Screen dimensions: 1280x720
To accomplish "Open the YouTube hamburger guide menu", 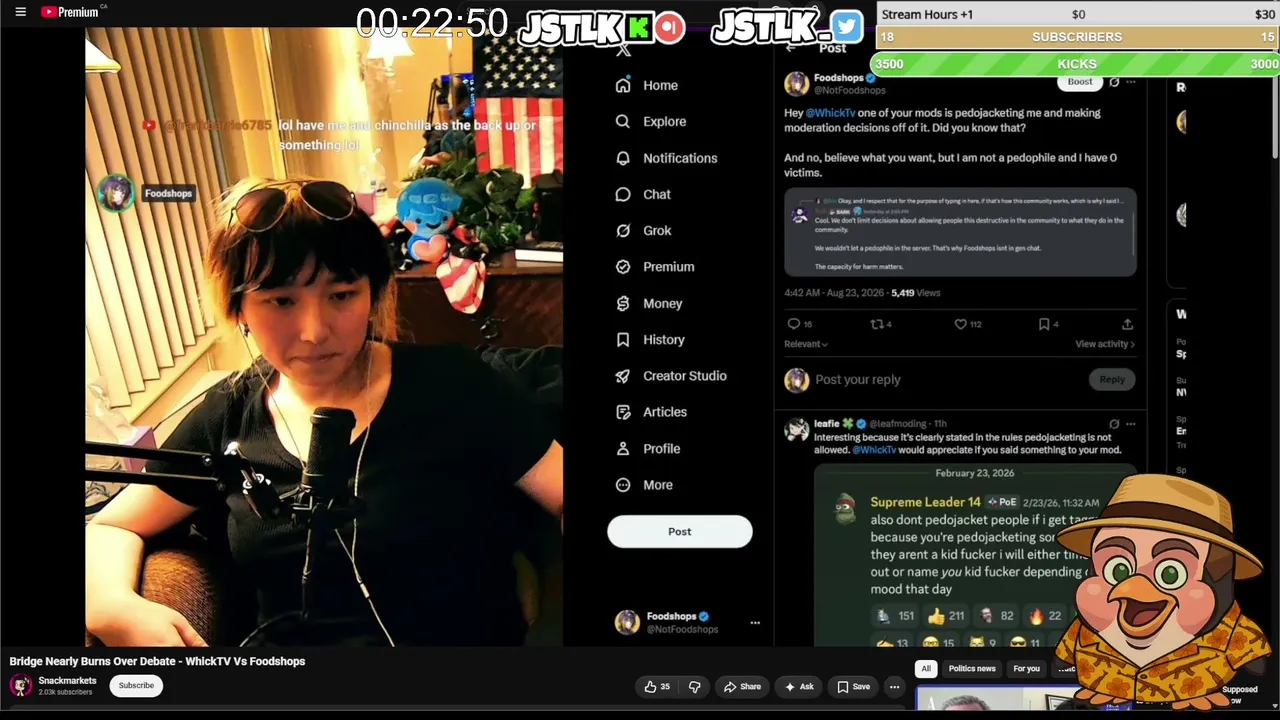I will coord(20,12).
